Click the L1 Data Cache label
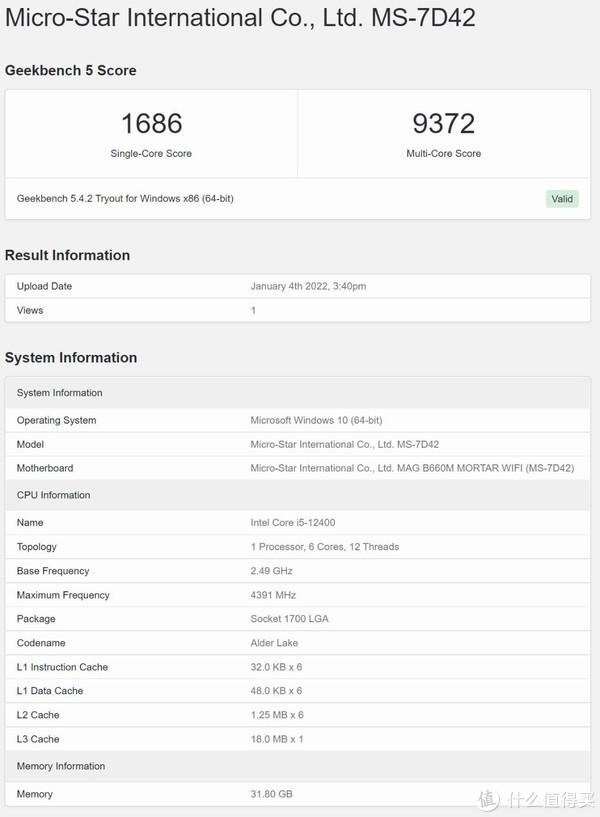600x817 pixels. point(50,690)
